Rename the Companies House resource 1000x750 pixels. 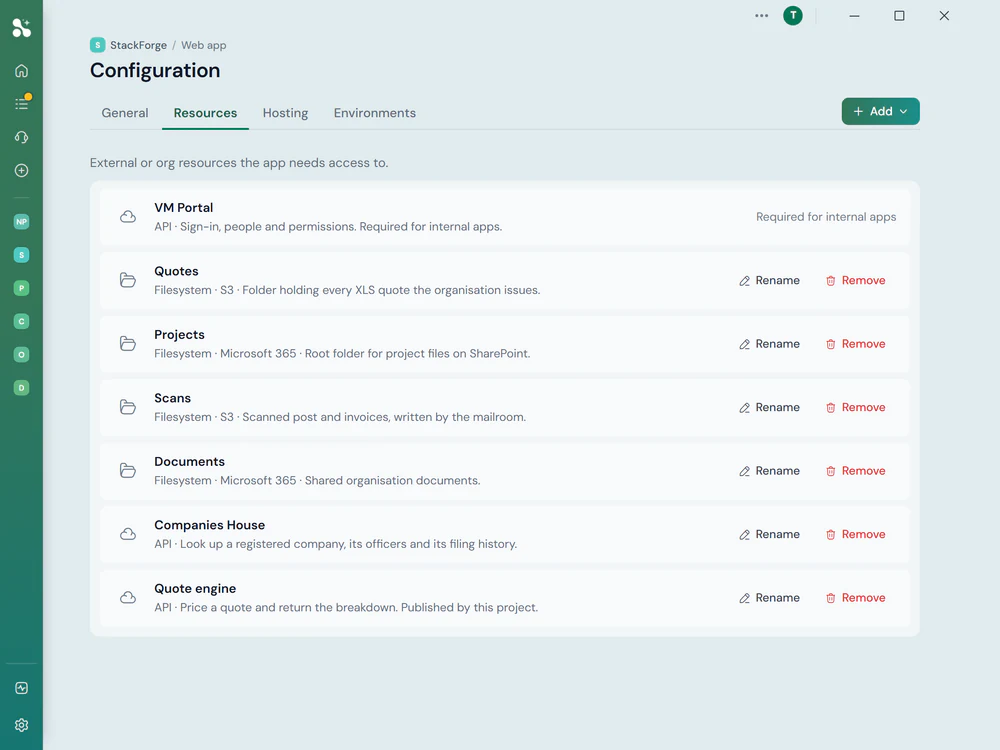(769, 534)
